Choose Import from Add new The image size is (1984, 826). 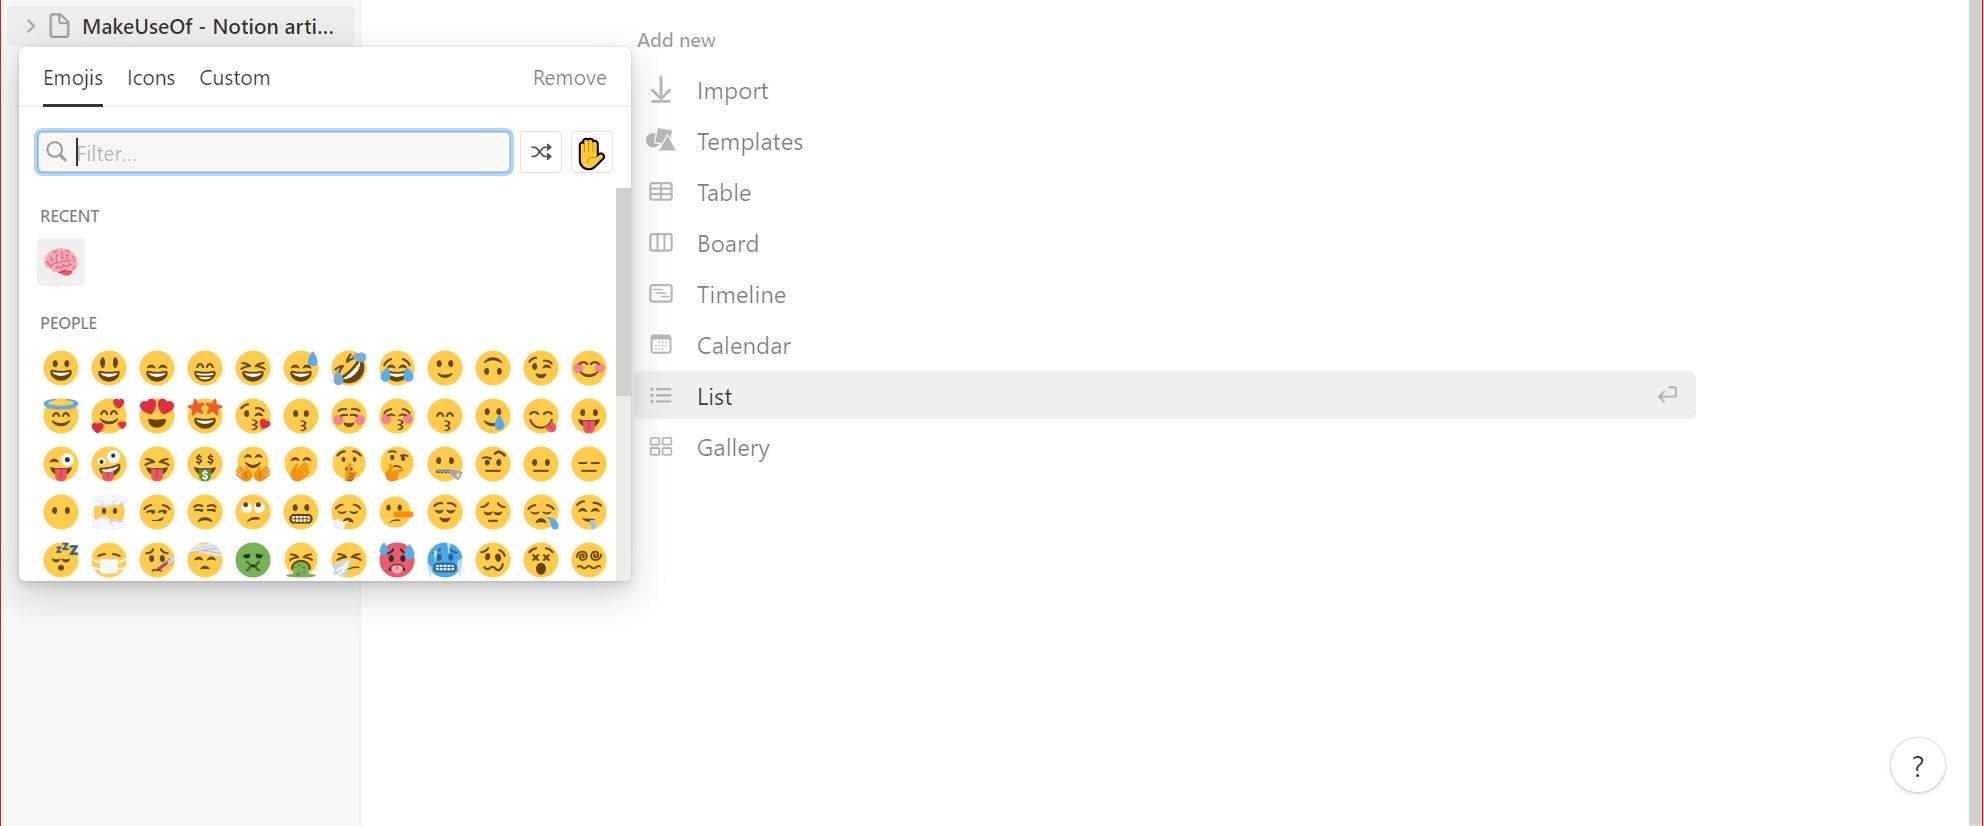732,91
